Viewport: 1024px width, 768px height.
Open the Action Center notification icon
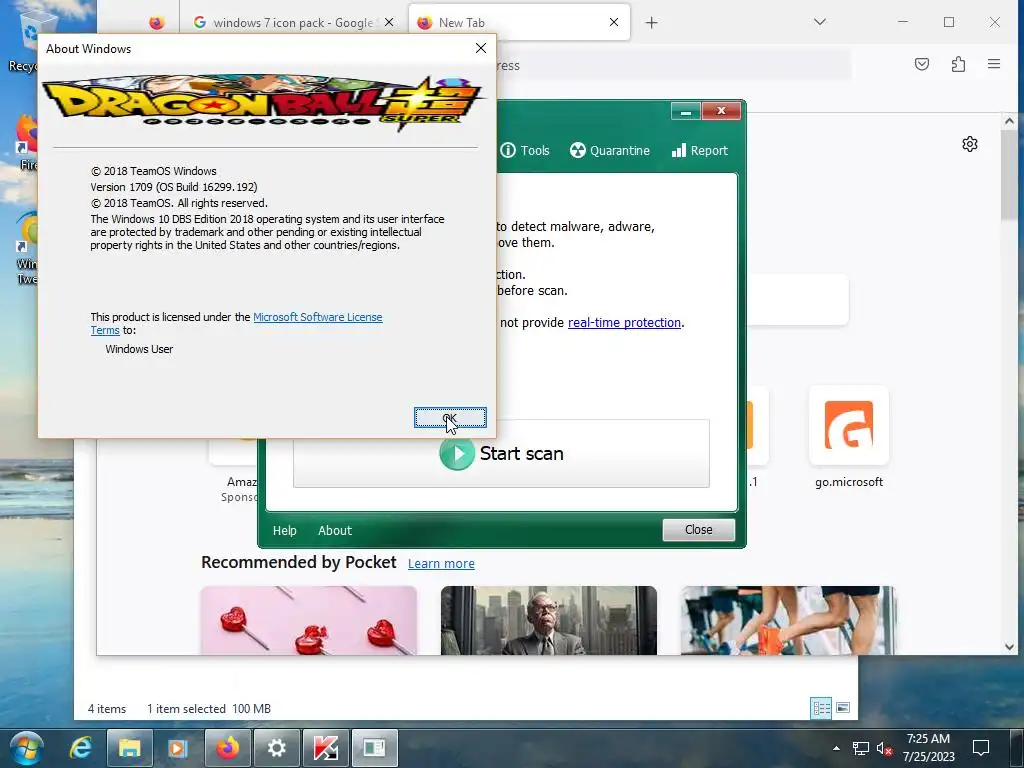[x=980, y=748]
